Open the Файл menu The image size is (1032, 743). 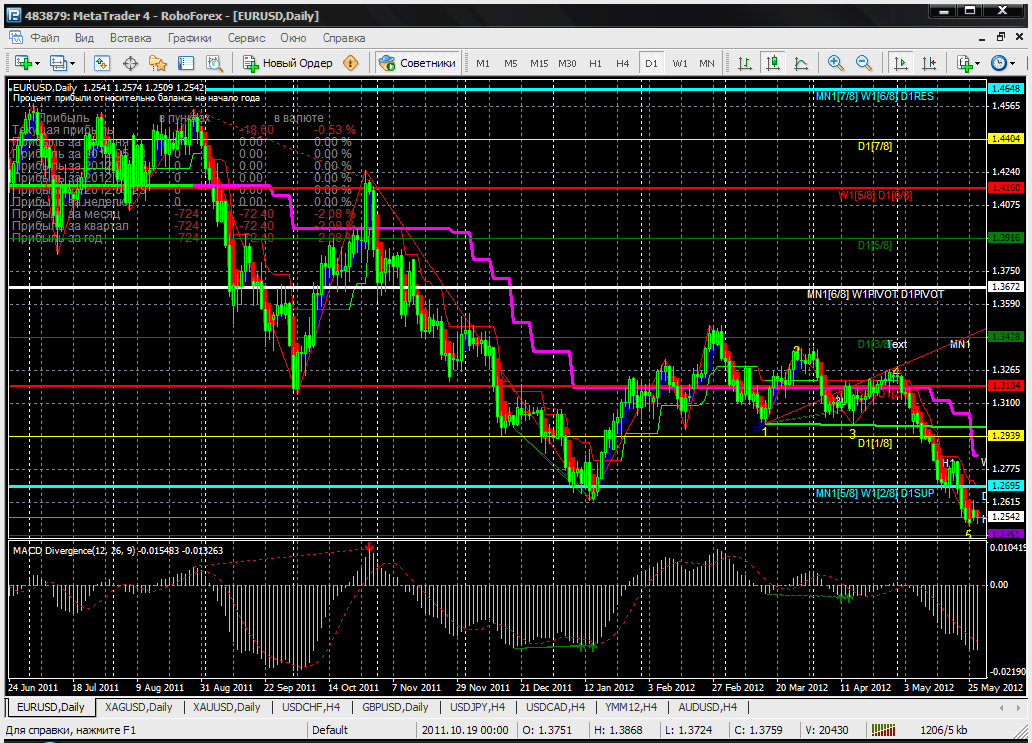(x=45, y=38)
